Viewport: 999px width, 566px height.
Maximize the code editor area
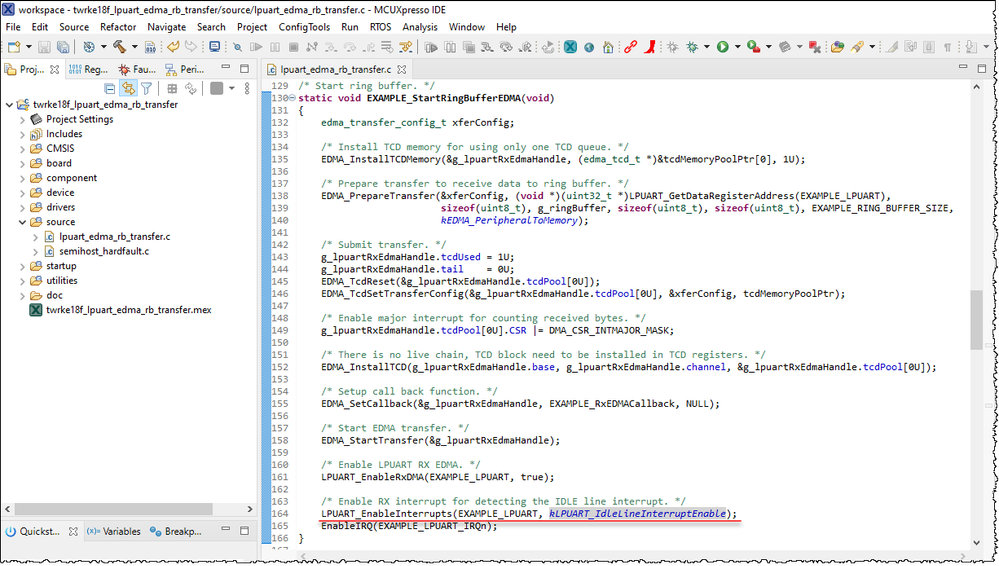pos(981,68)
